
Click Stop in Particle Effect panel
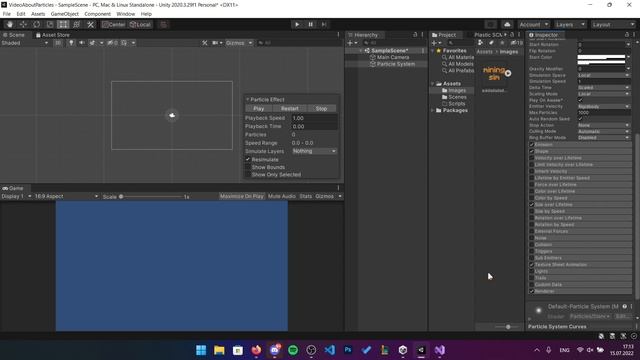click(321, 109)
